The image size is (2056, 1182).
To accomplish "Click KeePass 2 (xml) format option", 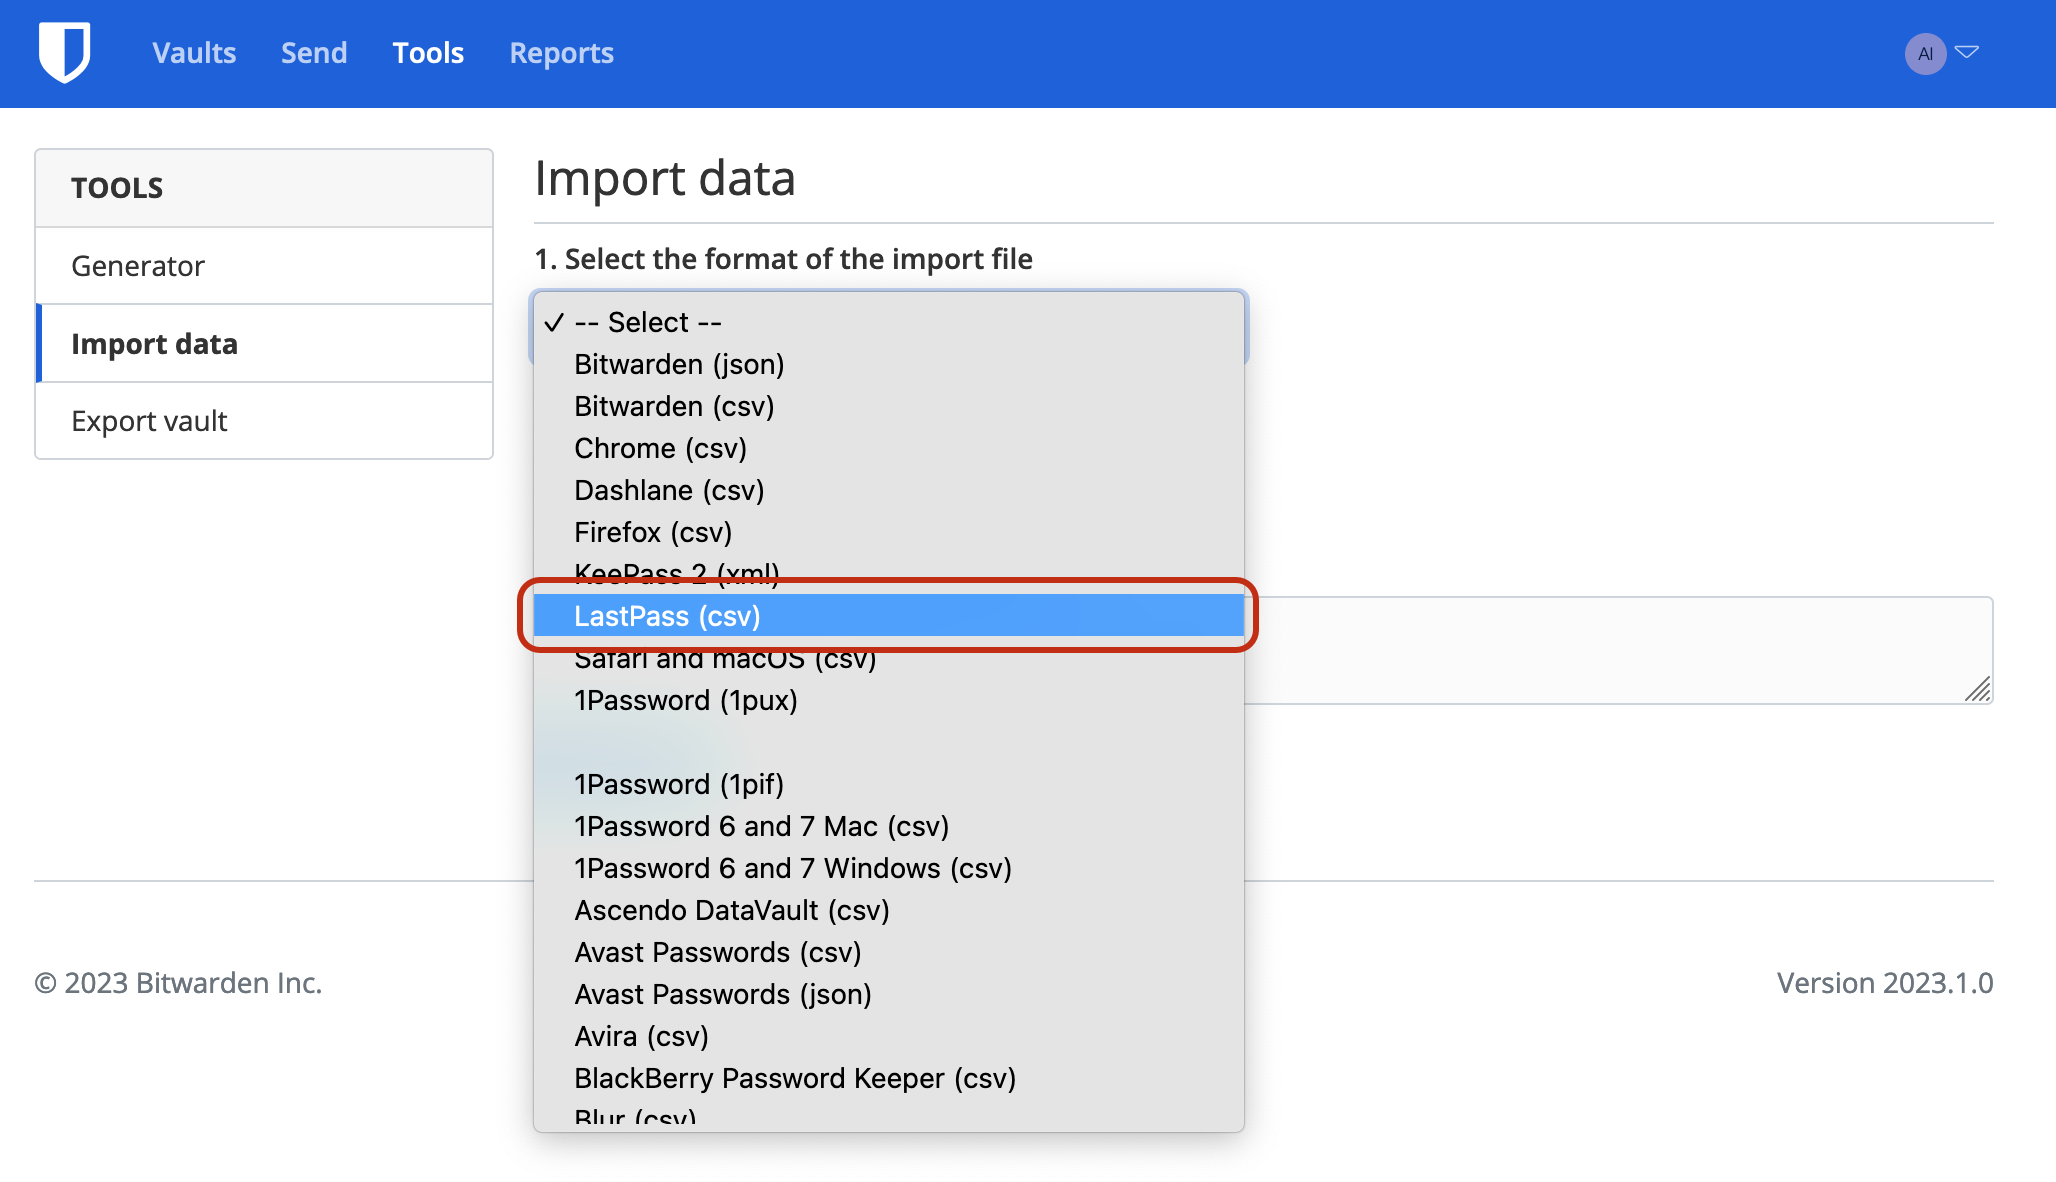I will click(678, 573).
